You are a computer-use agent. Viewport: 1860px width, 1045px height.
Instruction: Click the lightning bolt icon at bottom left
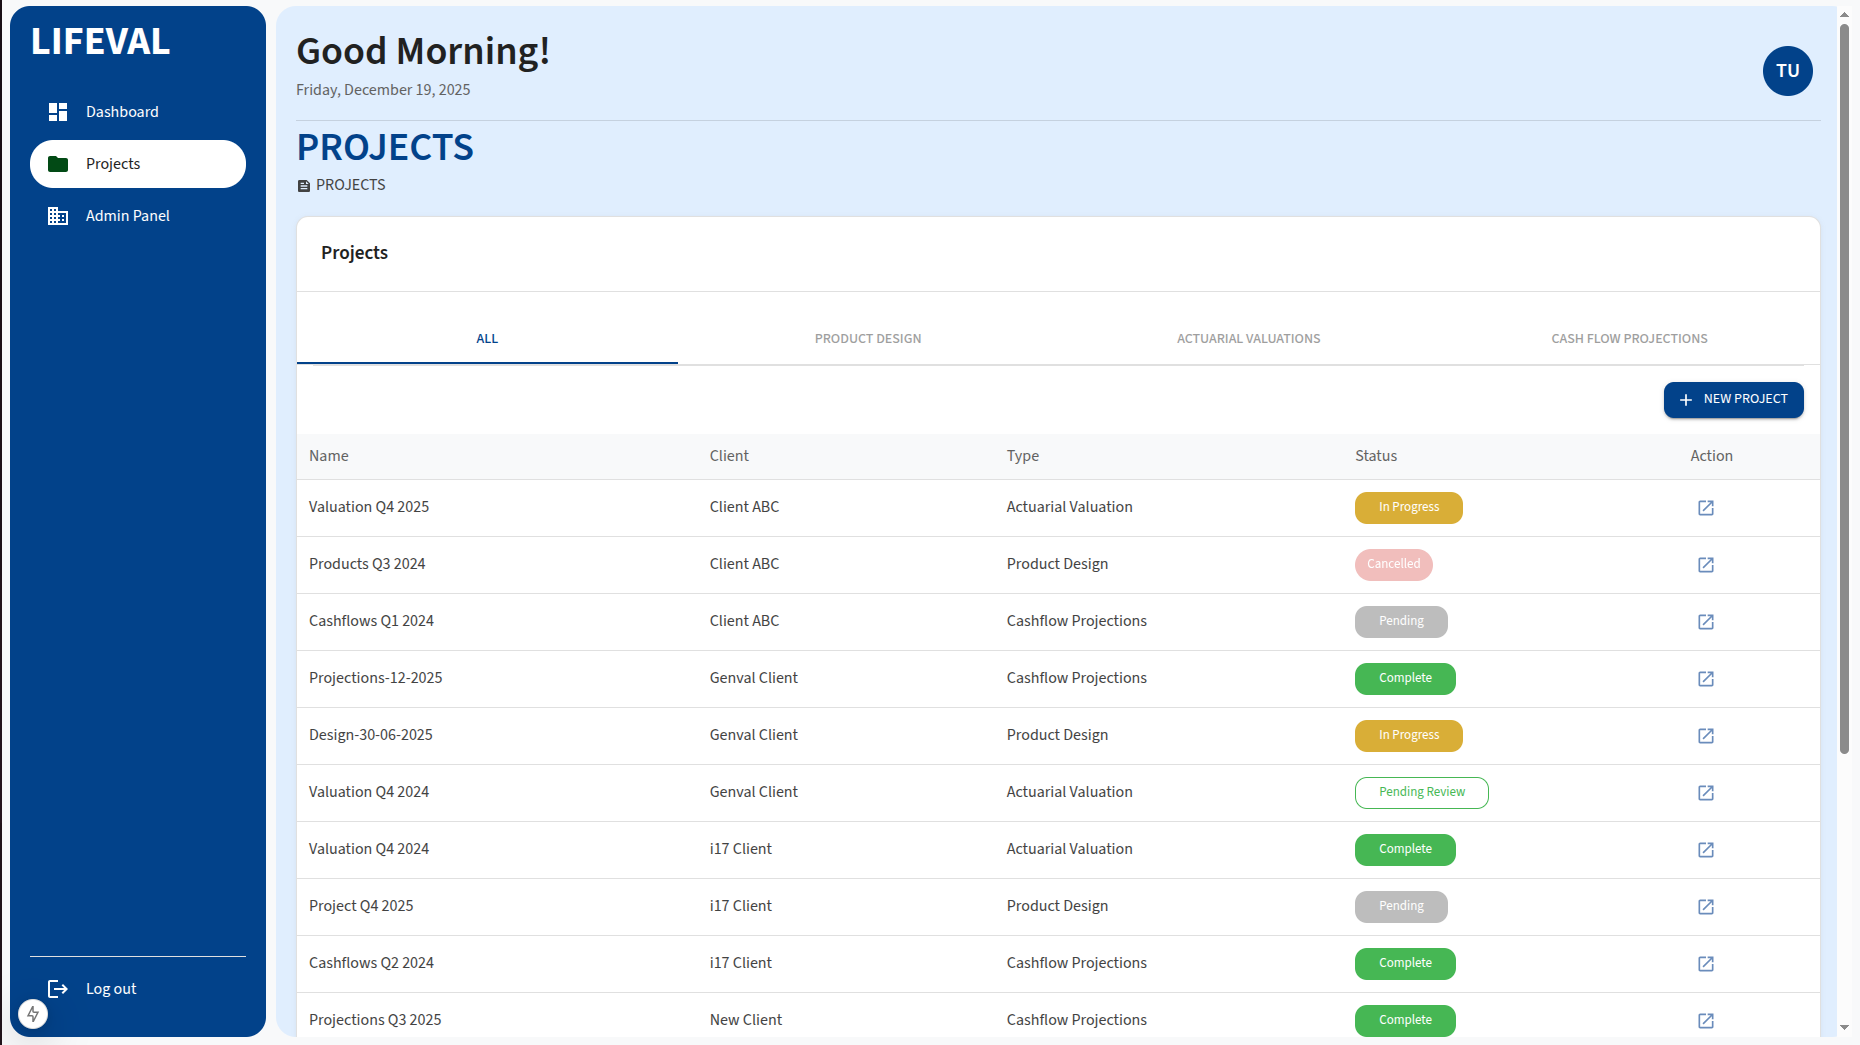coord(33,1014)
